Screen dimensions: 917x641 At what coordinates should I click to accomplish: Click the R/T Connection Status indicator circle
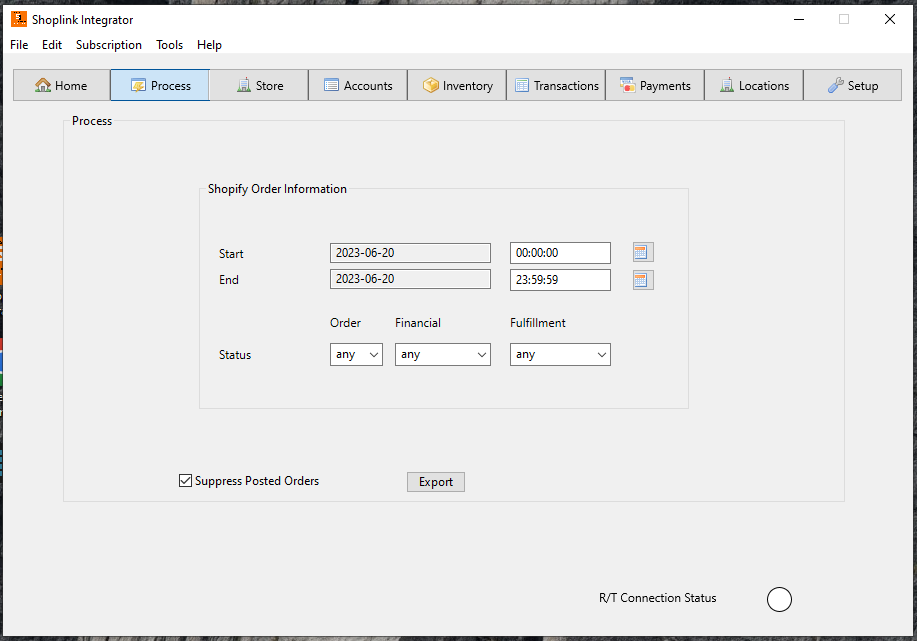[x=779, y=599]
